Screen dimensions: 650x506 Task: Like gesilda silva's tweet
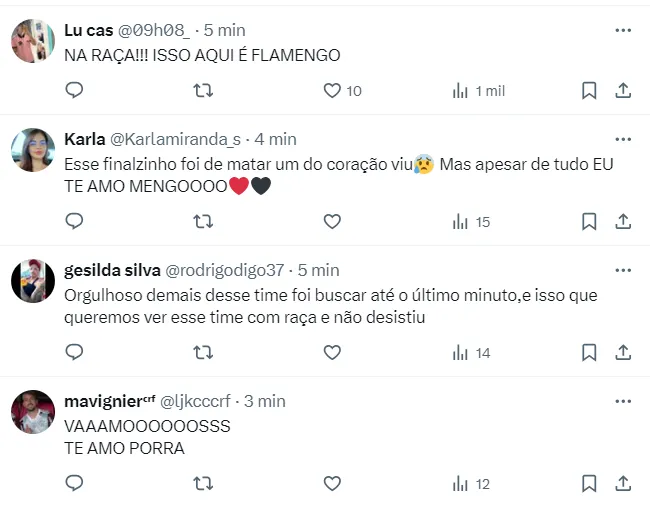pos(333,352)
